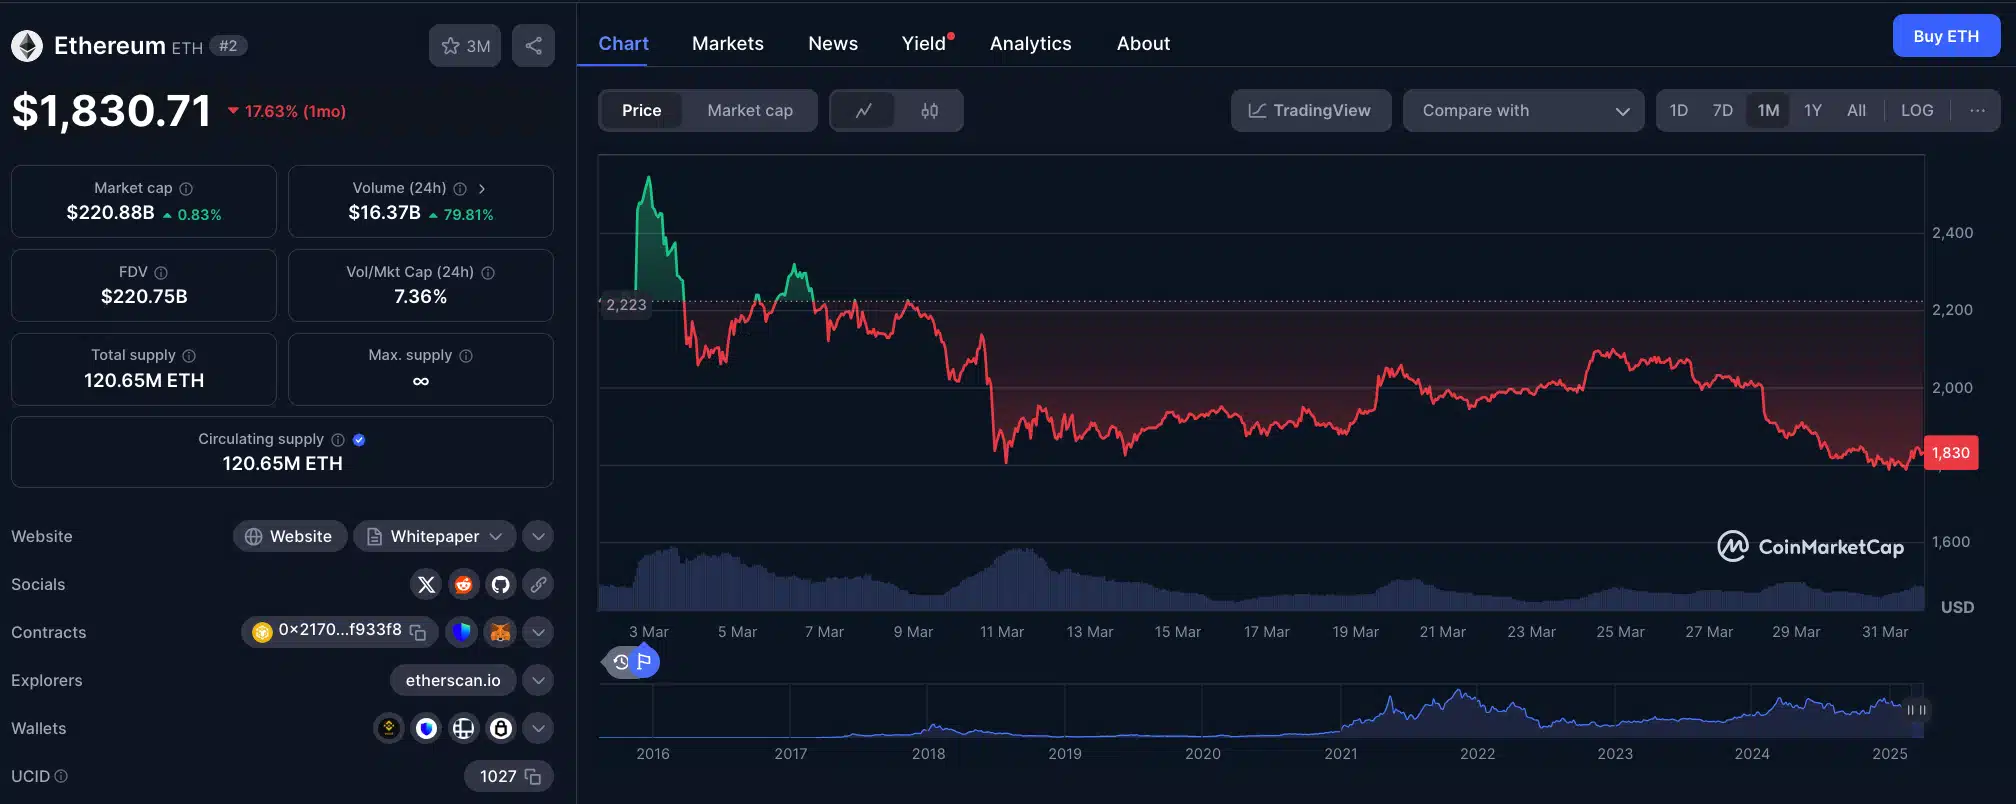Add Ethereum to watchlist via star button

tap(465, 46)
